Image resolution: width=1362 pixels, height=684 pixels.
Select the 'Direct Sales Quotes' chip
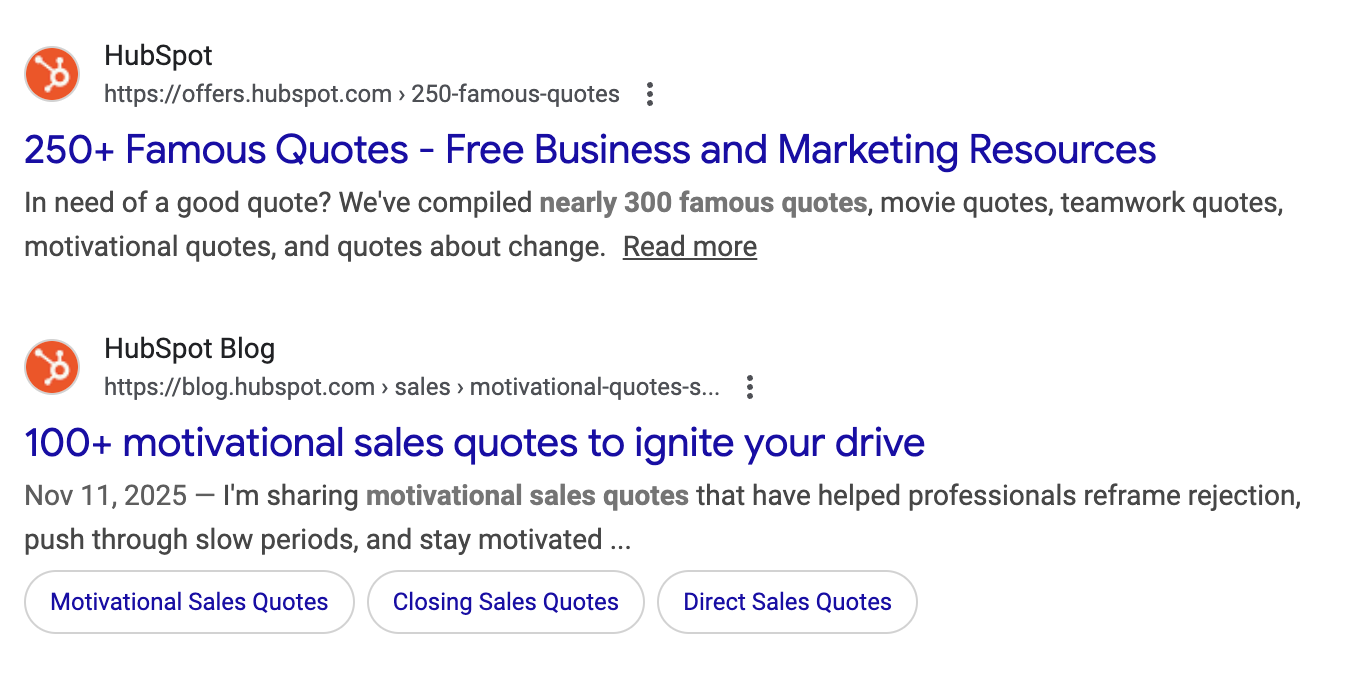coord(787,602)
